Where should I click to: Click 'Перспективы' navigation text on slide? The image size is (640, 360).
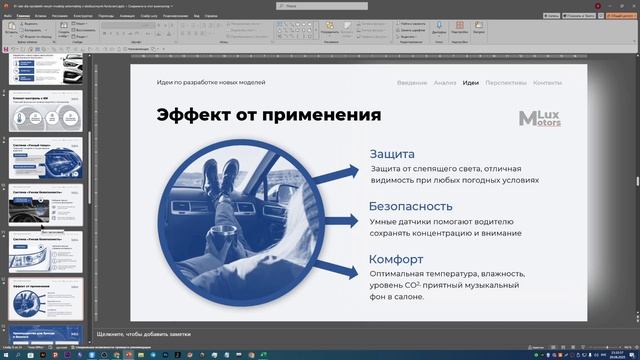coord(506,82)
